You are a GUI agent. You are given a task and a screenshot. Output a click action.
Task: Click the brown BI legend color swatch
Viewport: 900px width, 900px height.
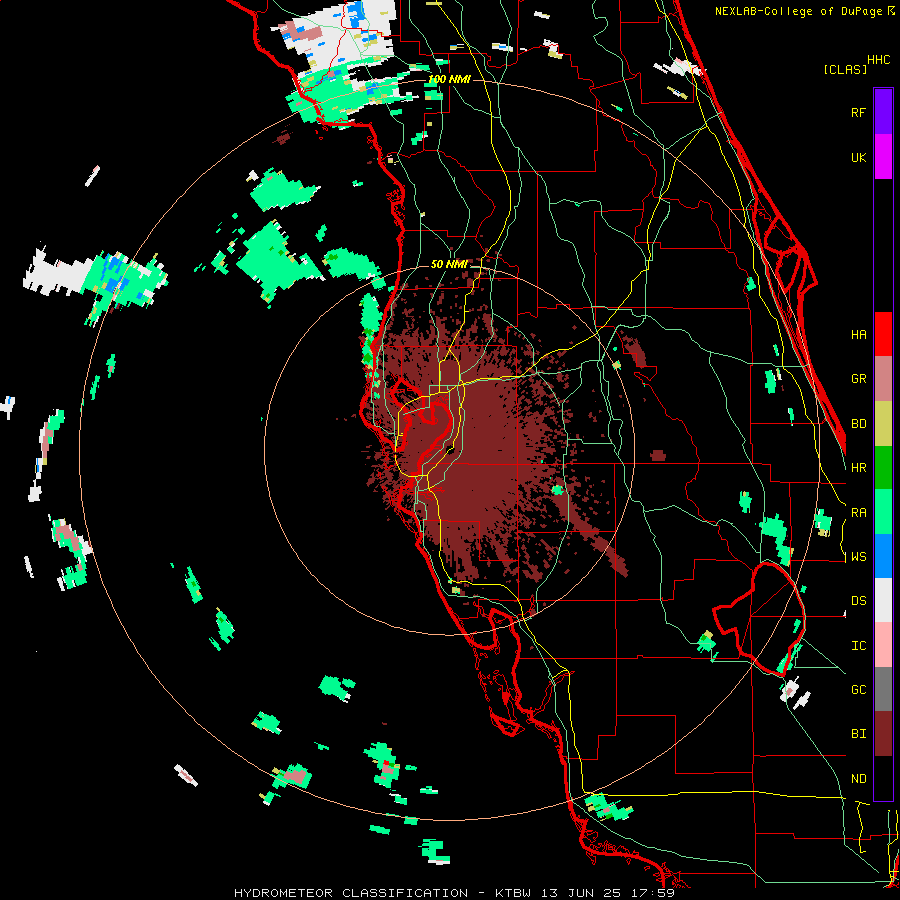[x=883, y=734]
